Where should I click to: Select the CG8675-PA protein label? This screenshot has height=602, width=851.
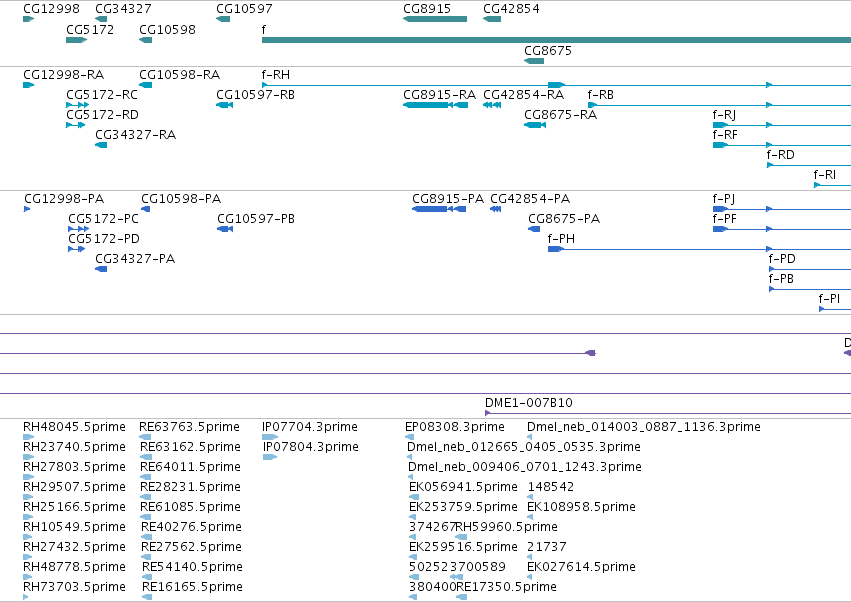(x=564, y=219)
